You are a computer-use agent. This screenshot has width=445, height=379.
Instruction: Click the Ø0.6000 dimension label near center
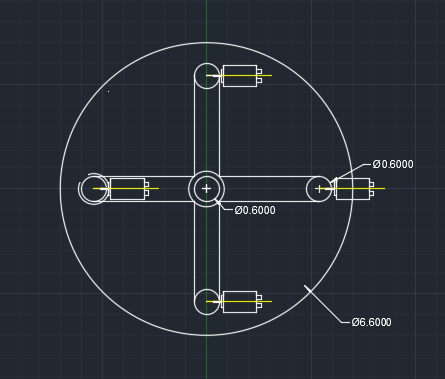pyautogui.click(x=255, y=210)
